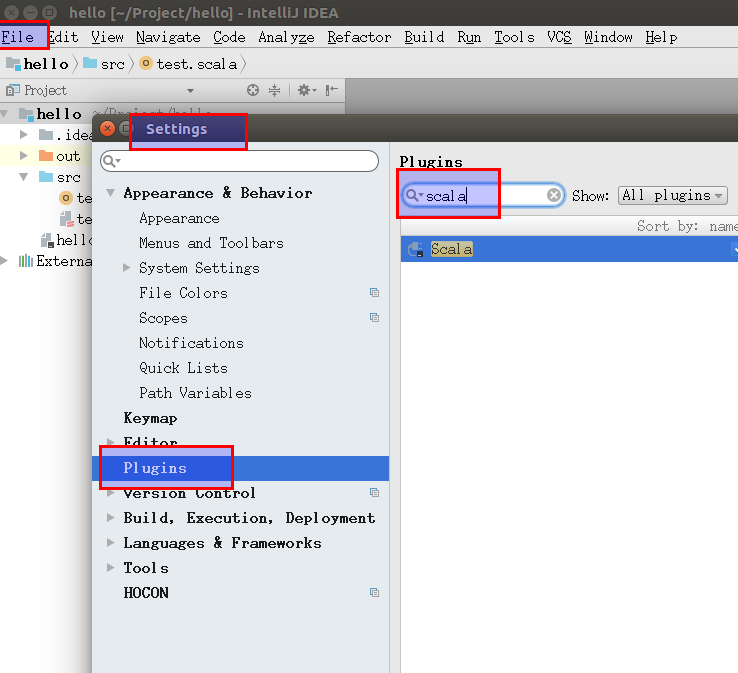Image resolution: width=738 pixels, height=673 pixels.
Task: Click the magnifier icon in plugin search field
Action: [414, 195]
